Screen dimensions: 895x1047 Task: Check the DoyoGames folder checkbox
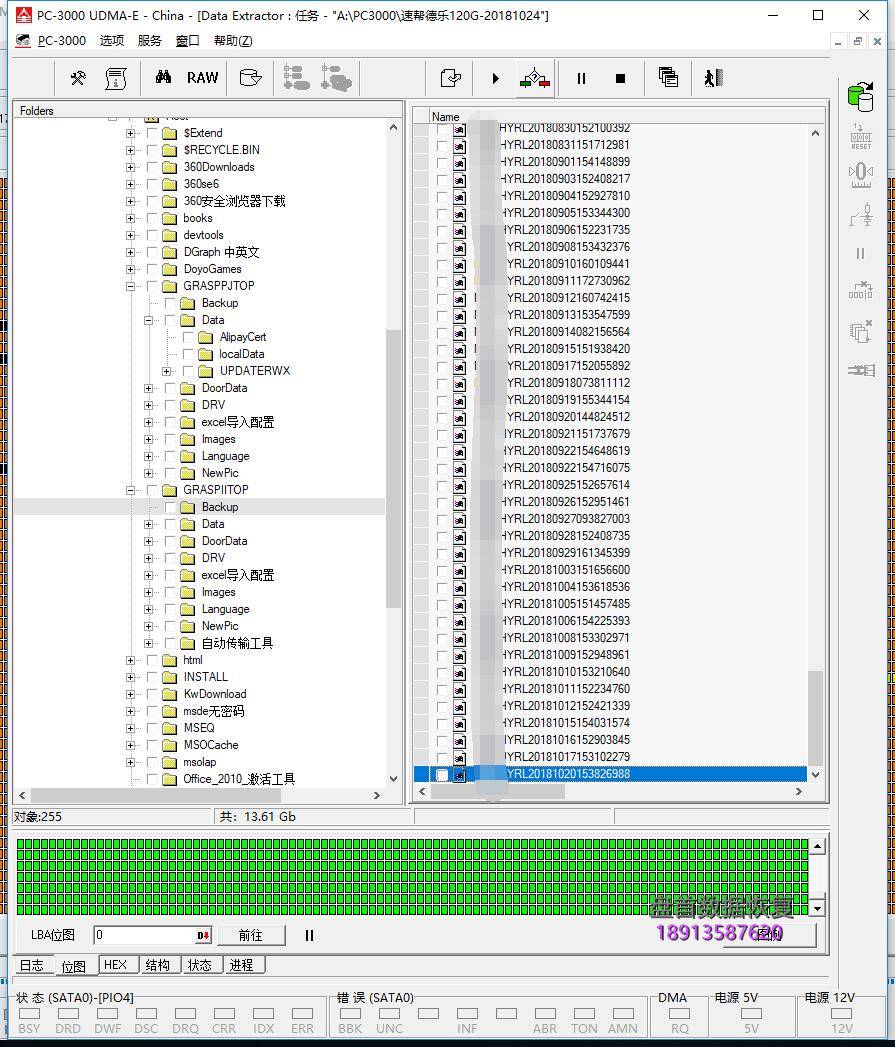coord(152,269)
